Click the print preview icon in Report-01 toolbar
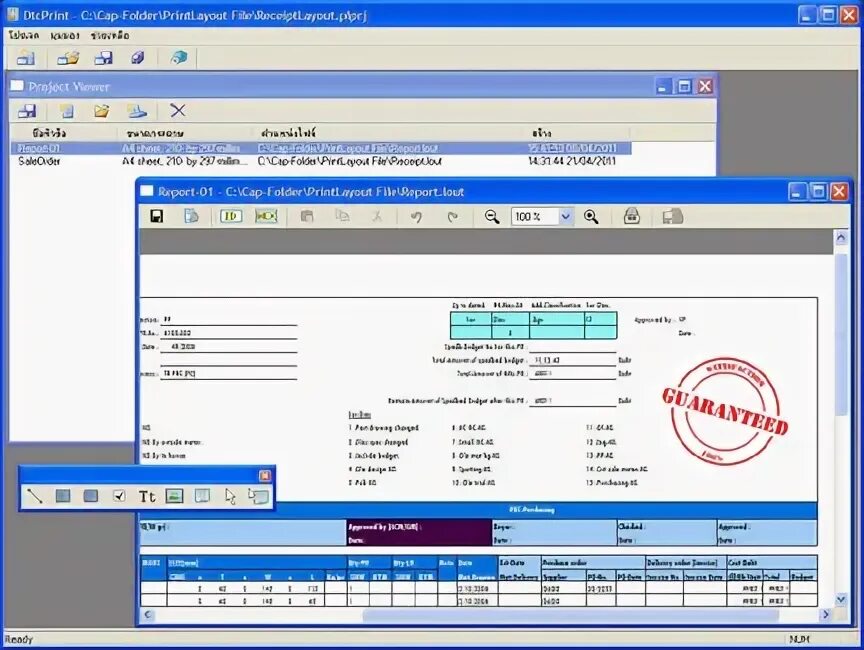 631,216
